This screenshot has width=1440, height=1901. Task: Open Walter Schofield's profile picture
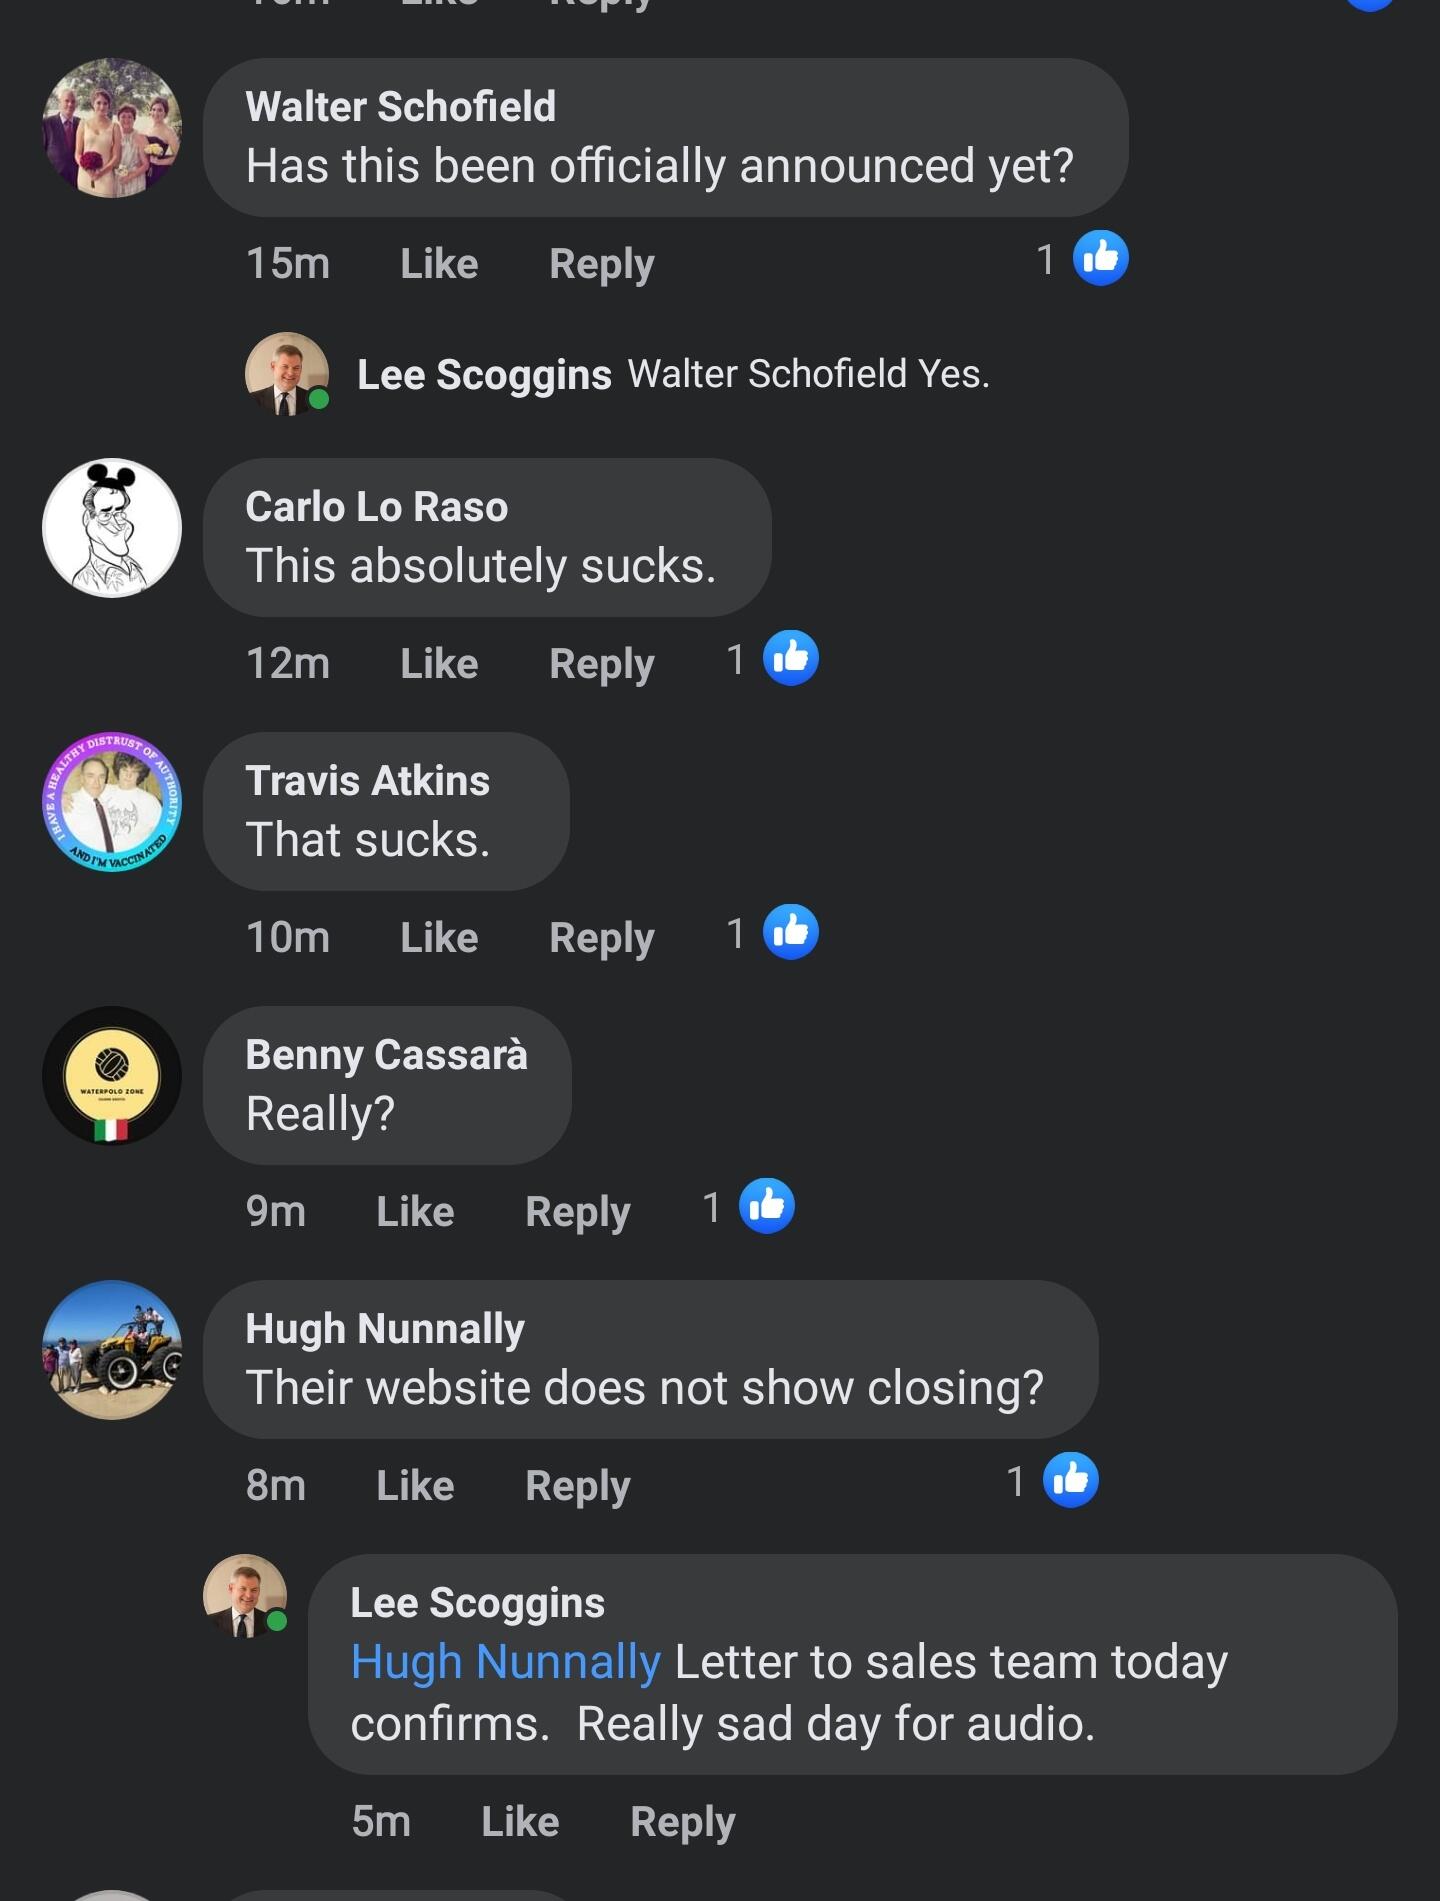point(112,128)
